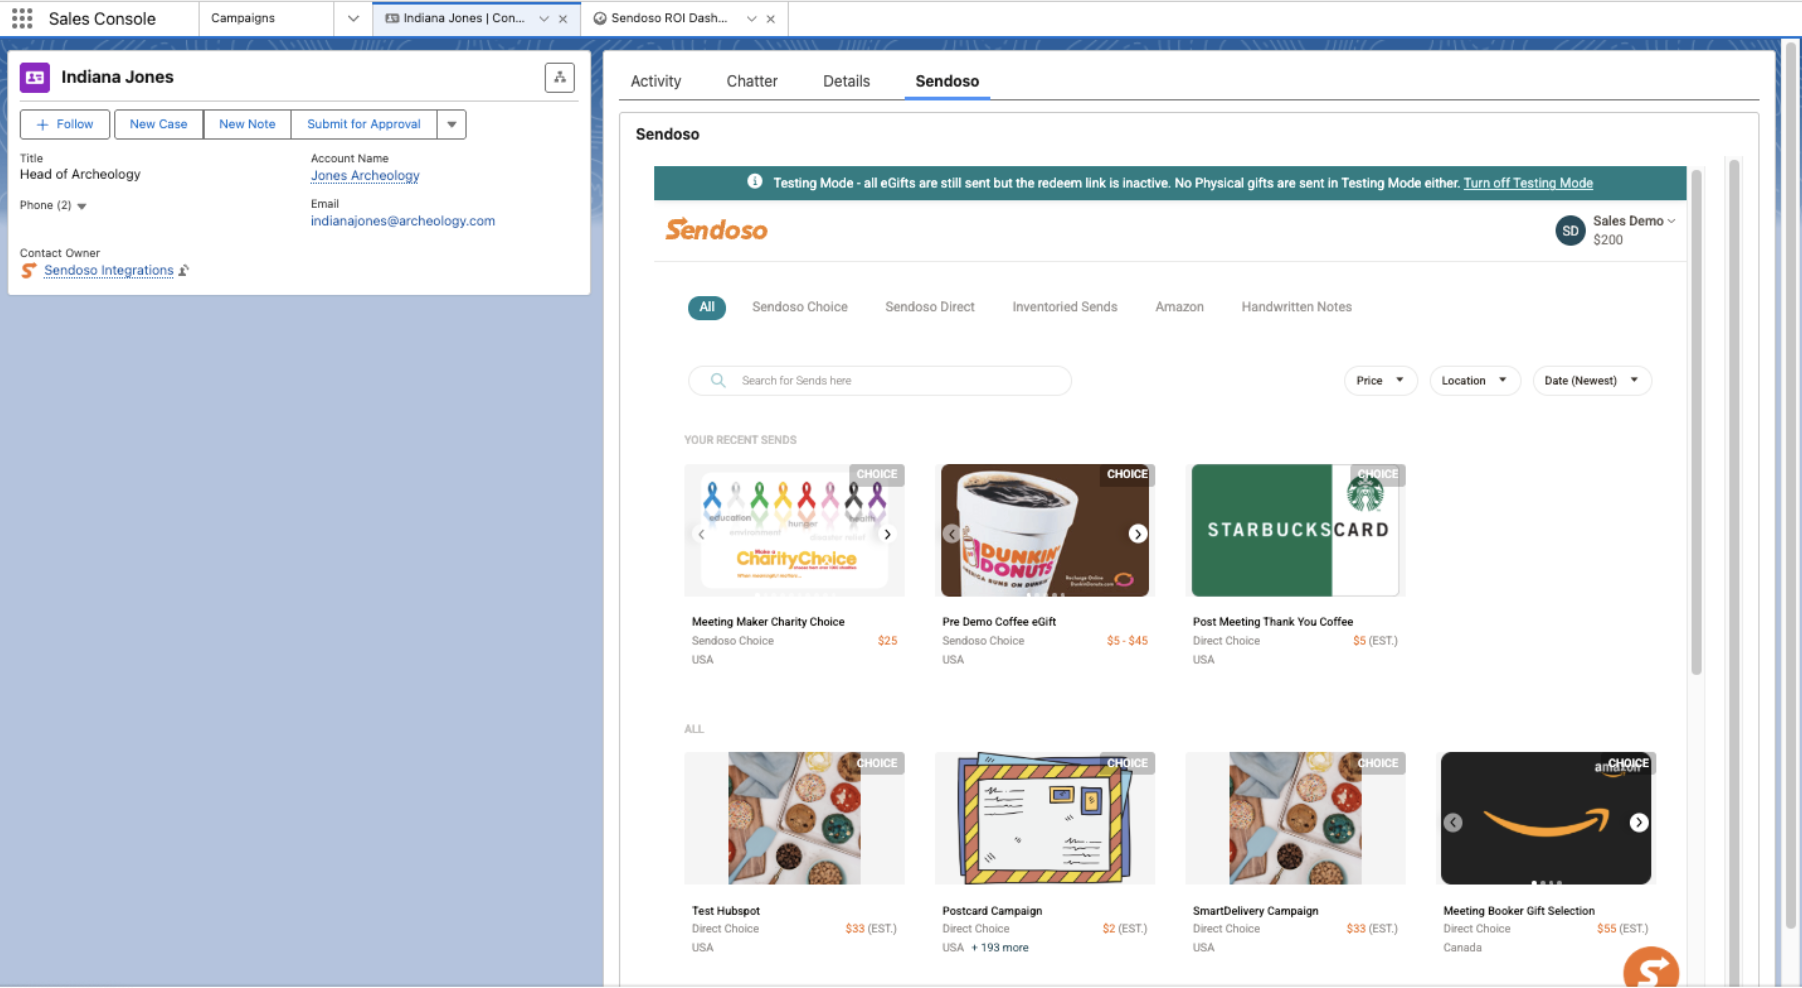Expand more actions next to Submit for Approval
This screenshot has width=1802, height=988.
tap(452, 124)
